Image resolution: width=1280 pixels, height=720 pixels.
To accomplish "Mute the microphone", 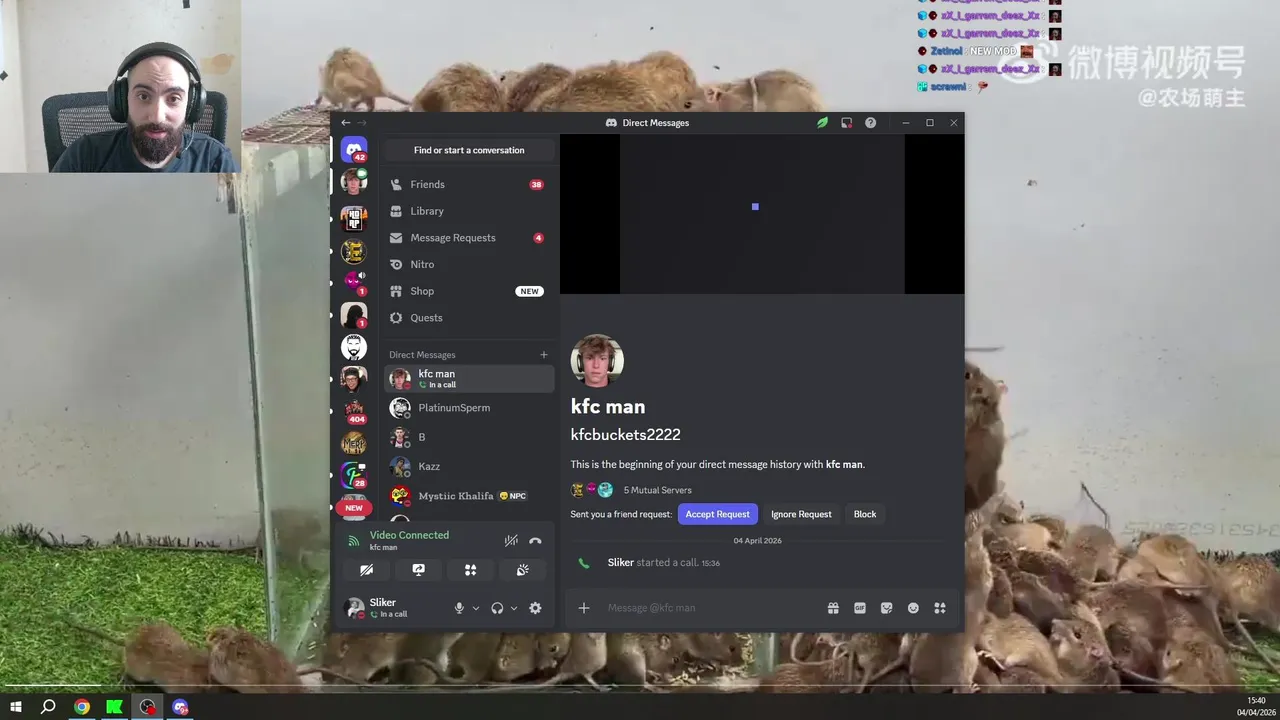I will (459, 608).
